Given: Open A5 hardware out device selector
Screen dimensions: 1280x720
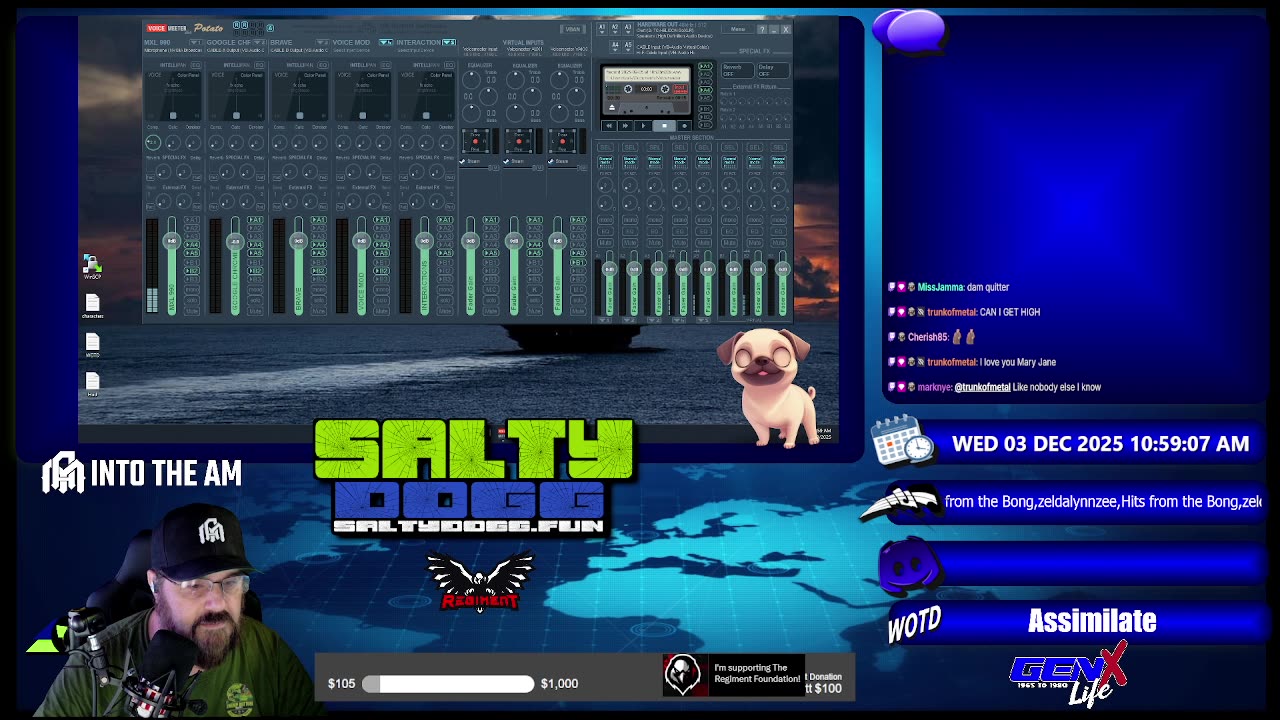Looking at the screenshot, I should coord(628,46).
